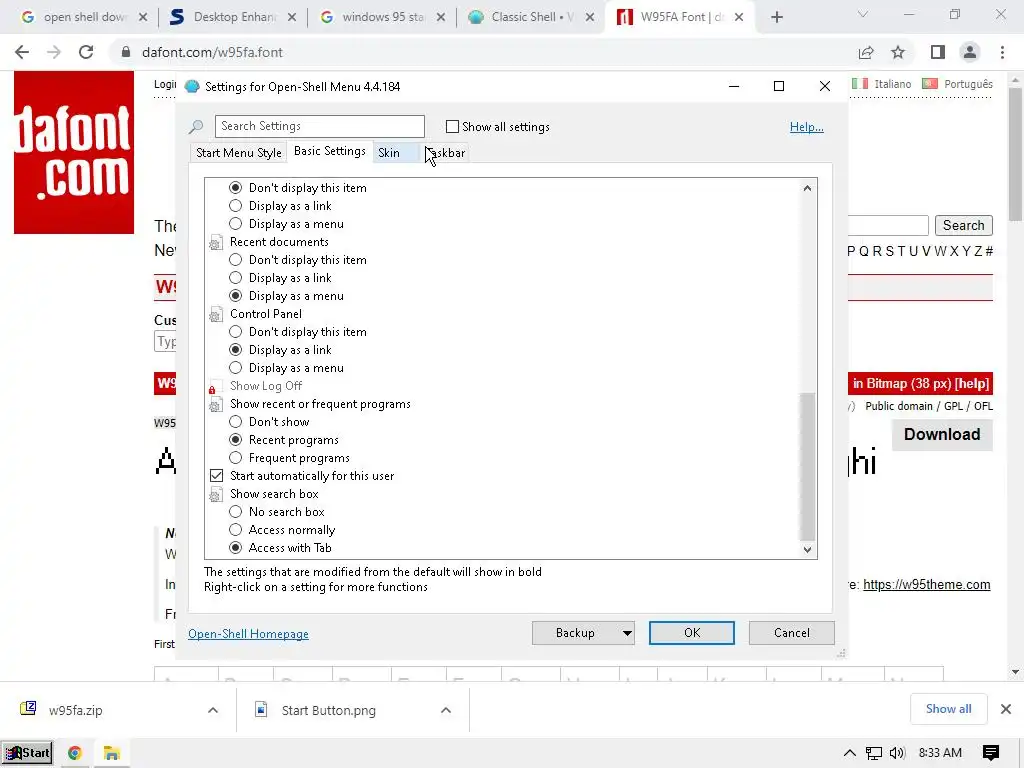Switch to Taskbar tab
The width and height of the screenshot is (1024, 768).
coord(445,153)
